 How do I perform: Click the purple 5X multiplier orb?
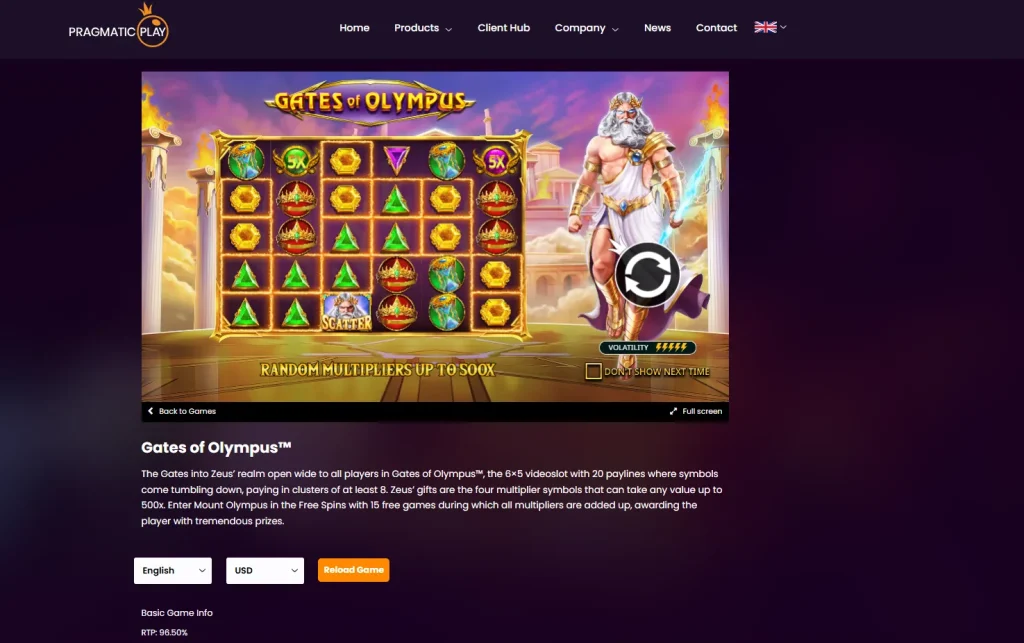coord(496,161)
